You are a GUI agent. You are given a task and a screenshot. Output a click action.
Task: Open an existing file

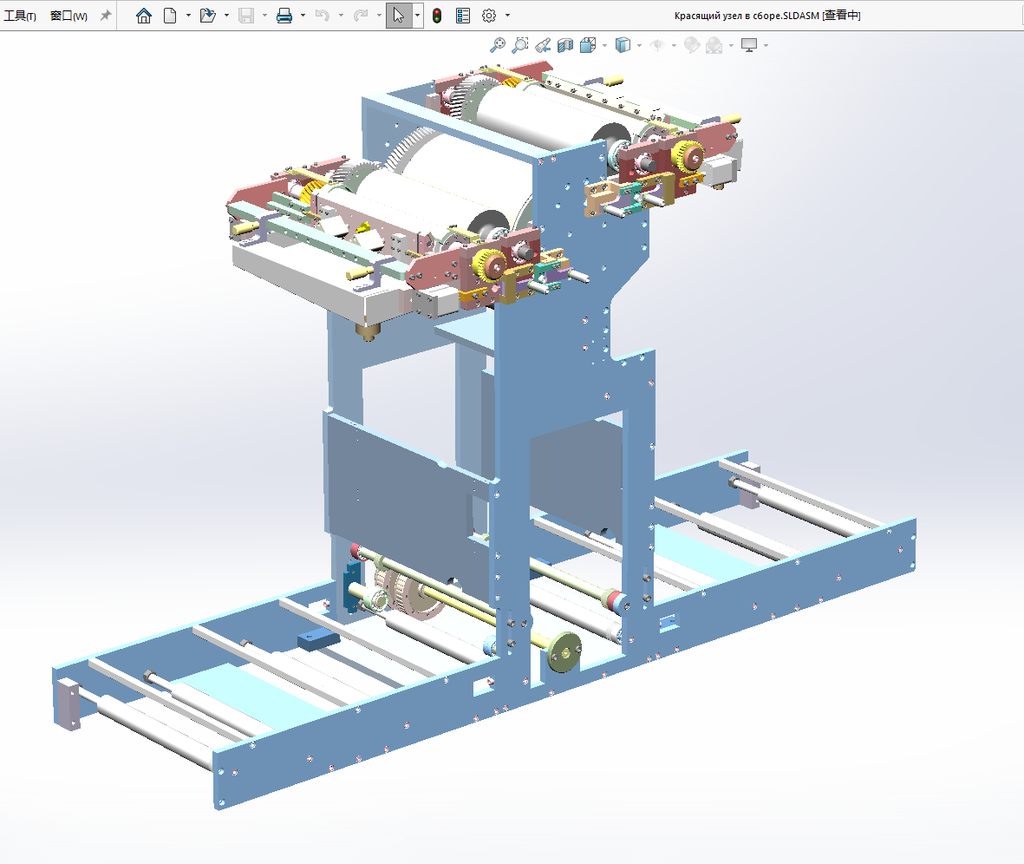208,16
